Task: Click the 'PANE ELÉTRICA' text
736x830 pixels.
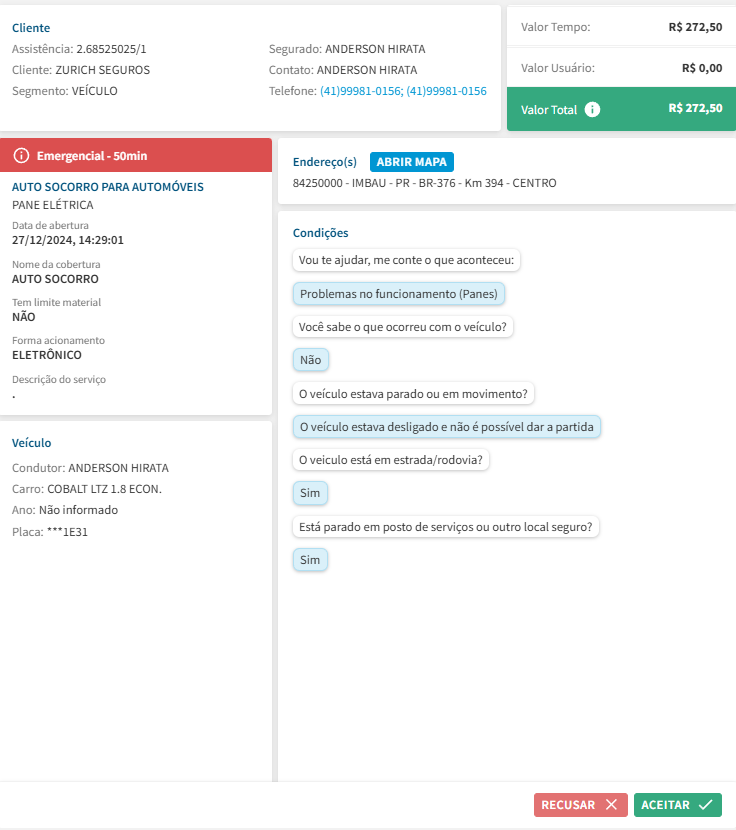Action: [x=53, y=205]
